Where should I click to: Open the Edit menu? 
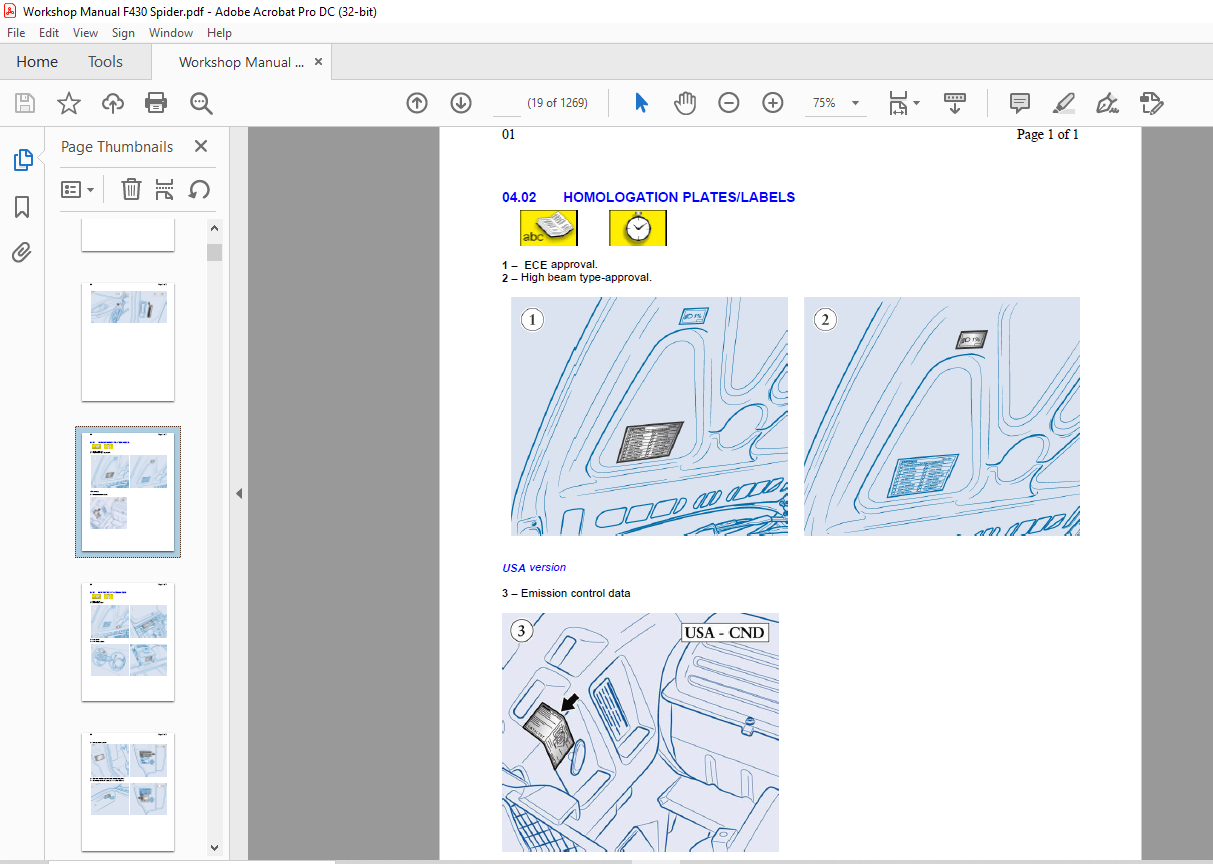[49, 33]
